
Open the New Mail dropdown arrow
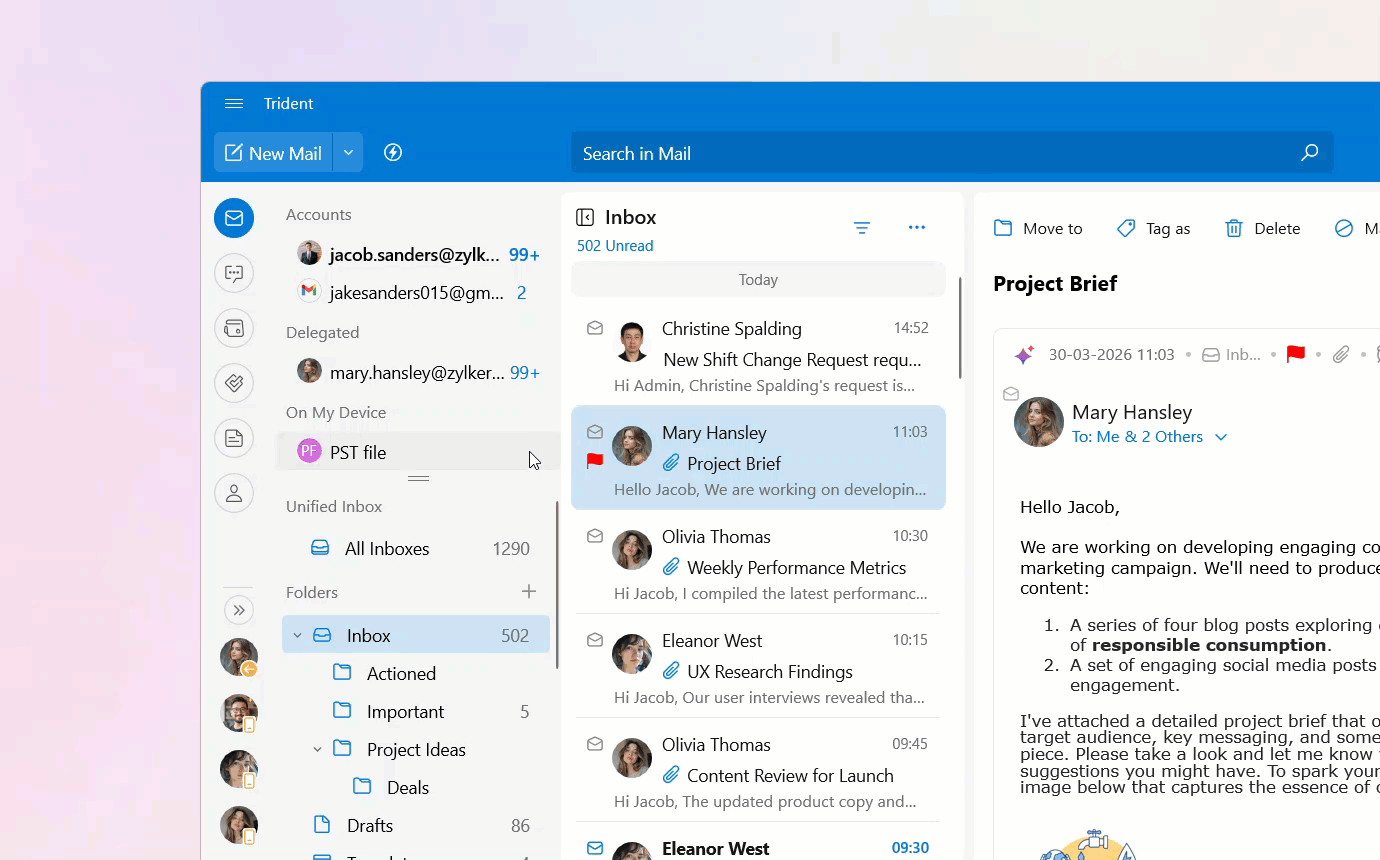point(348,152)
